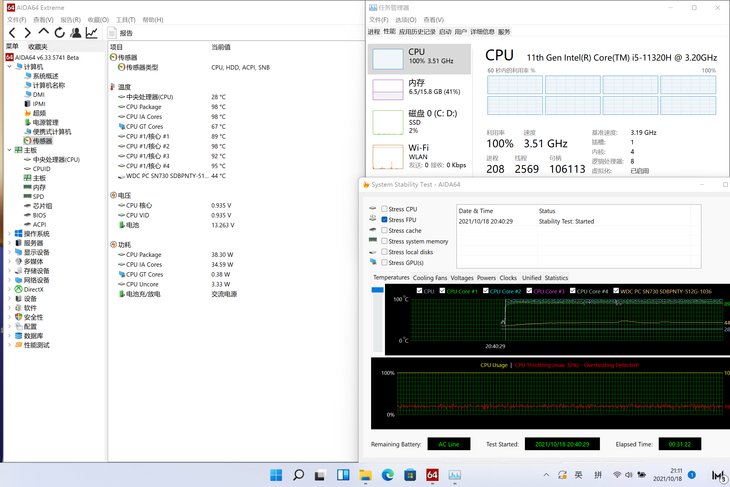This screenshot has height=487, width=730.
Task: Go back in the AIDA64 toolbar
Action: 13,33
